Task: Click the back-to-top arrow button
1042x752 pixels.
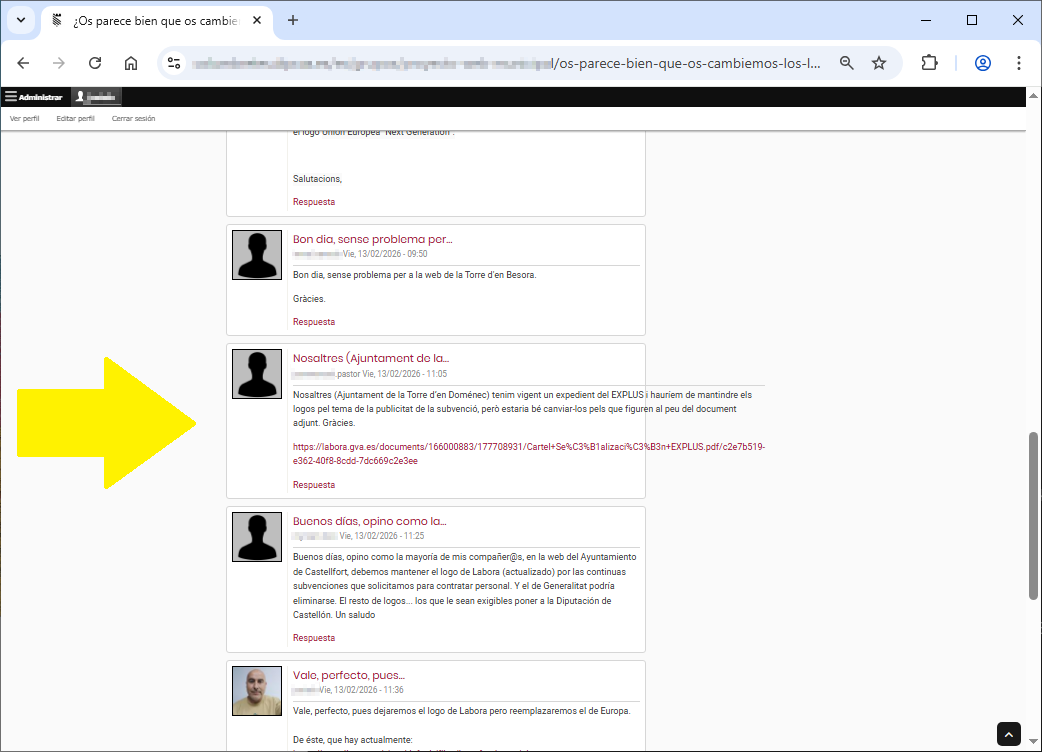Action: point(1009,734)
